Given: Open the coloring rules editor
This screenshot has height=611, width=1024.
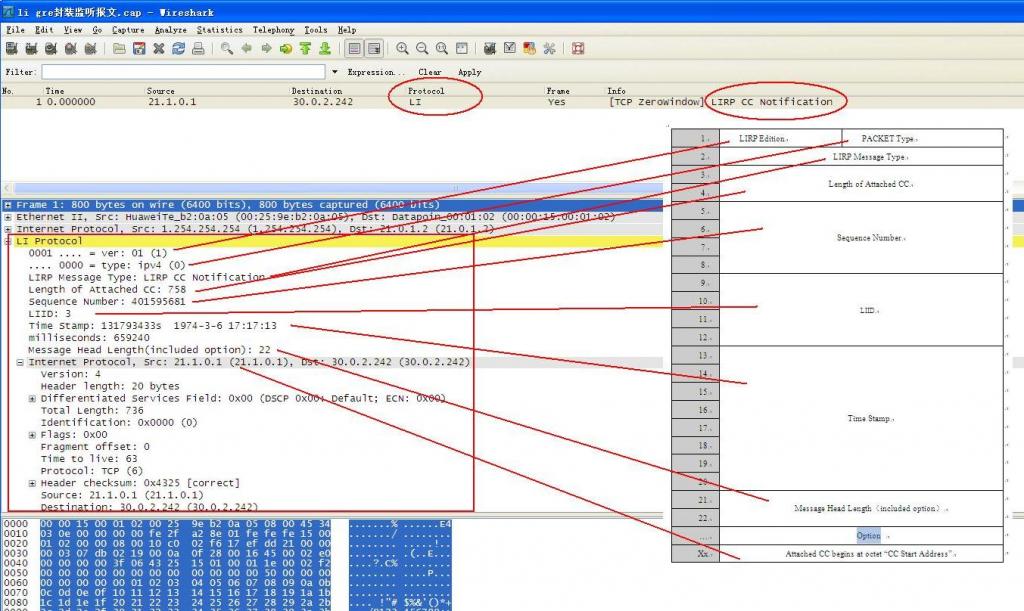Looking at the screenshot, I should coord(530,48).
